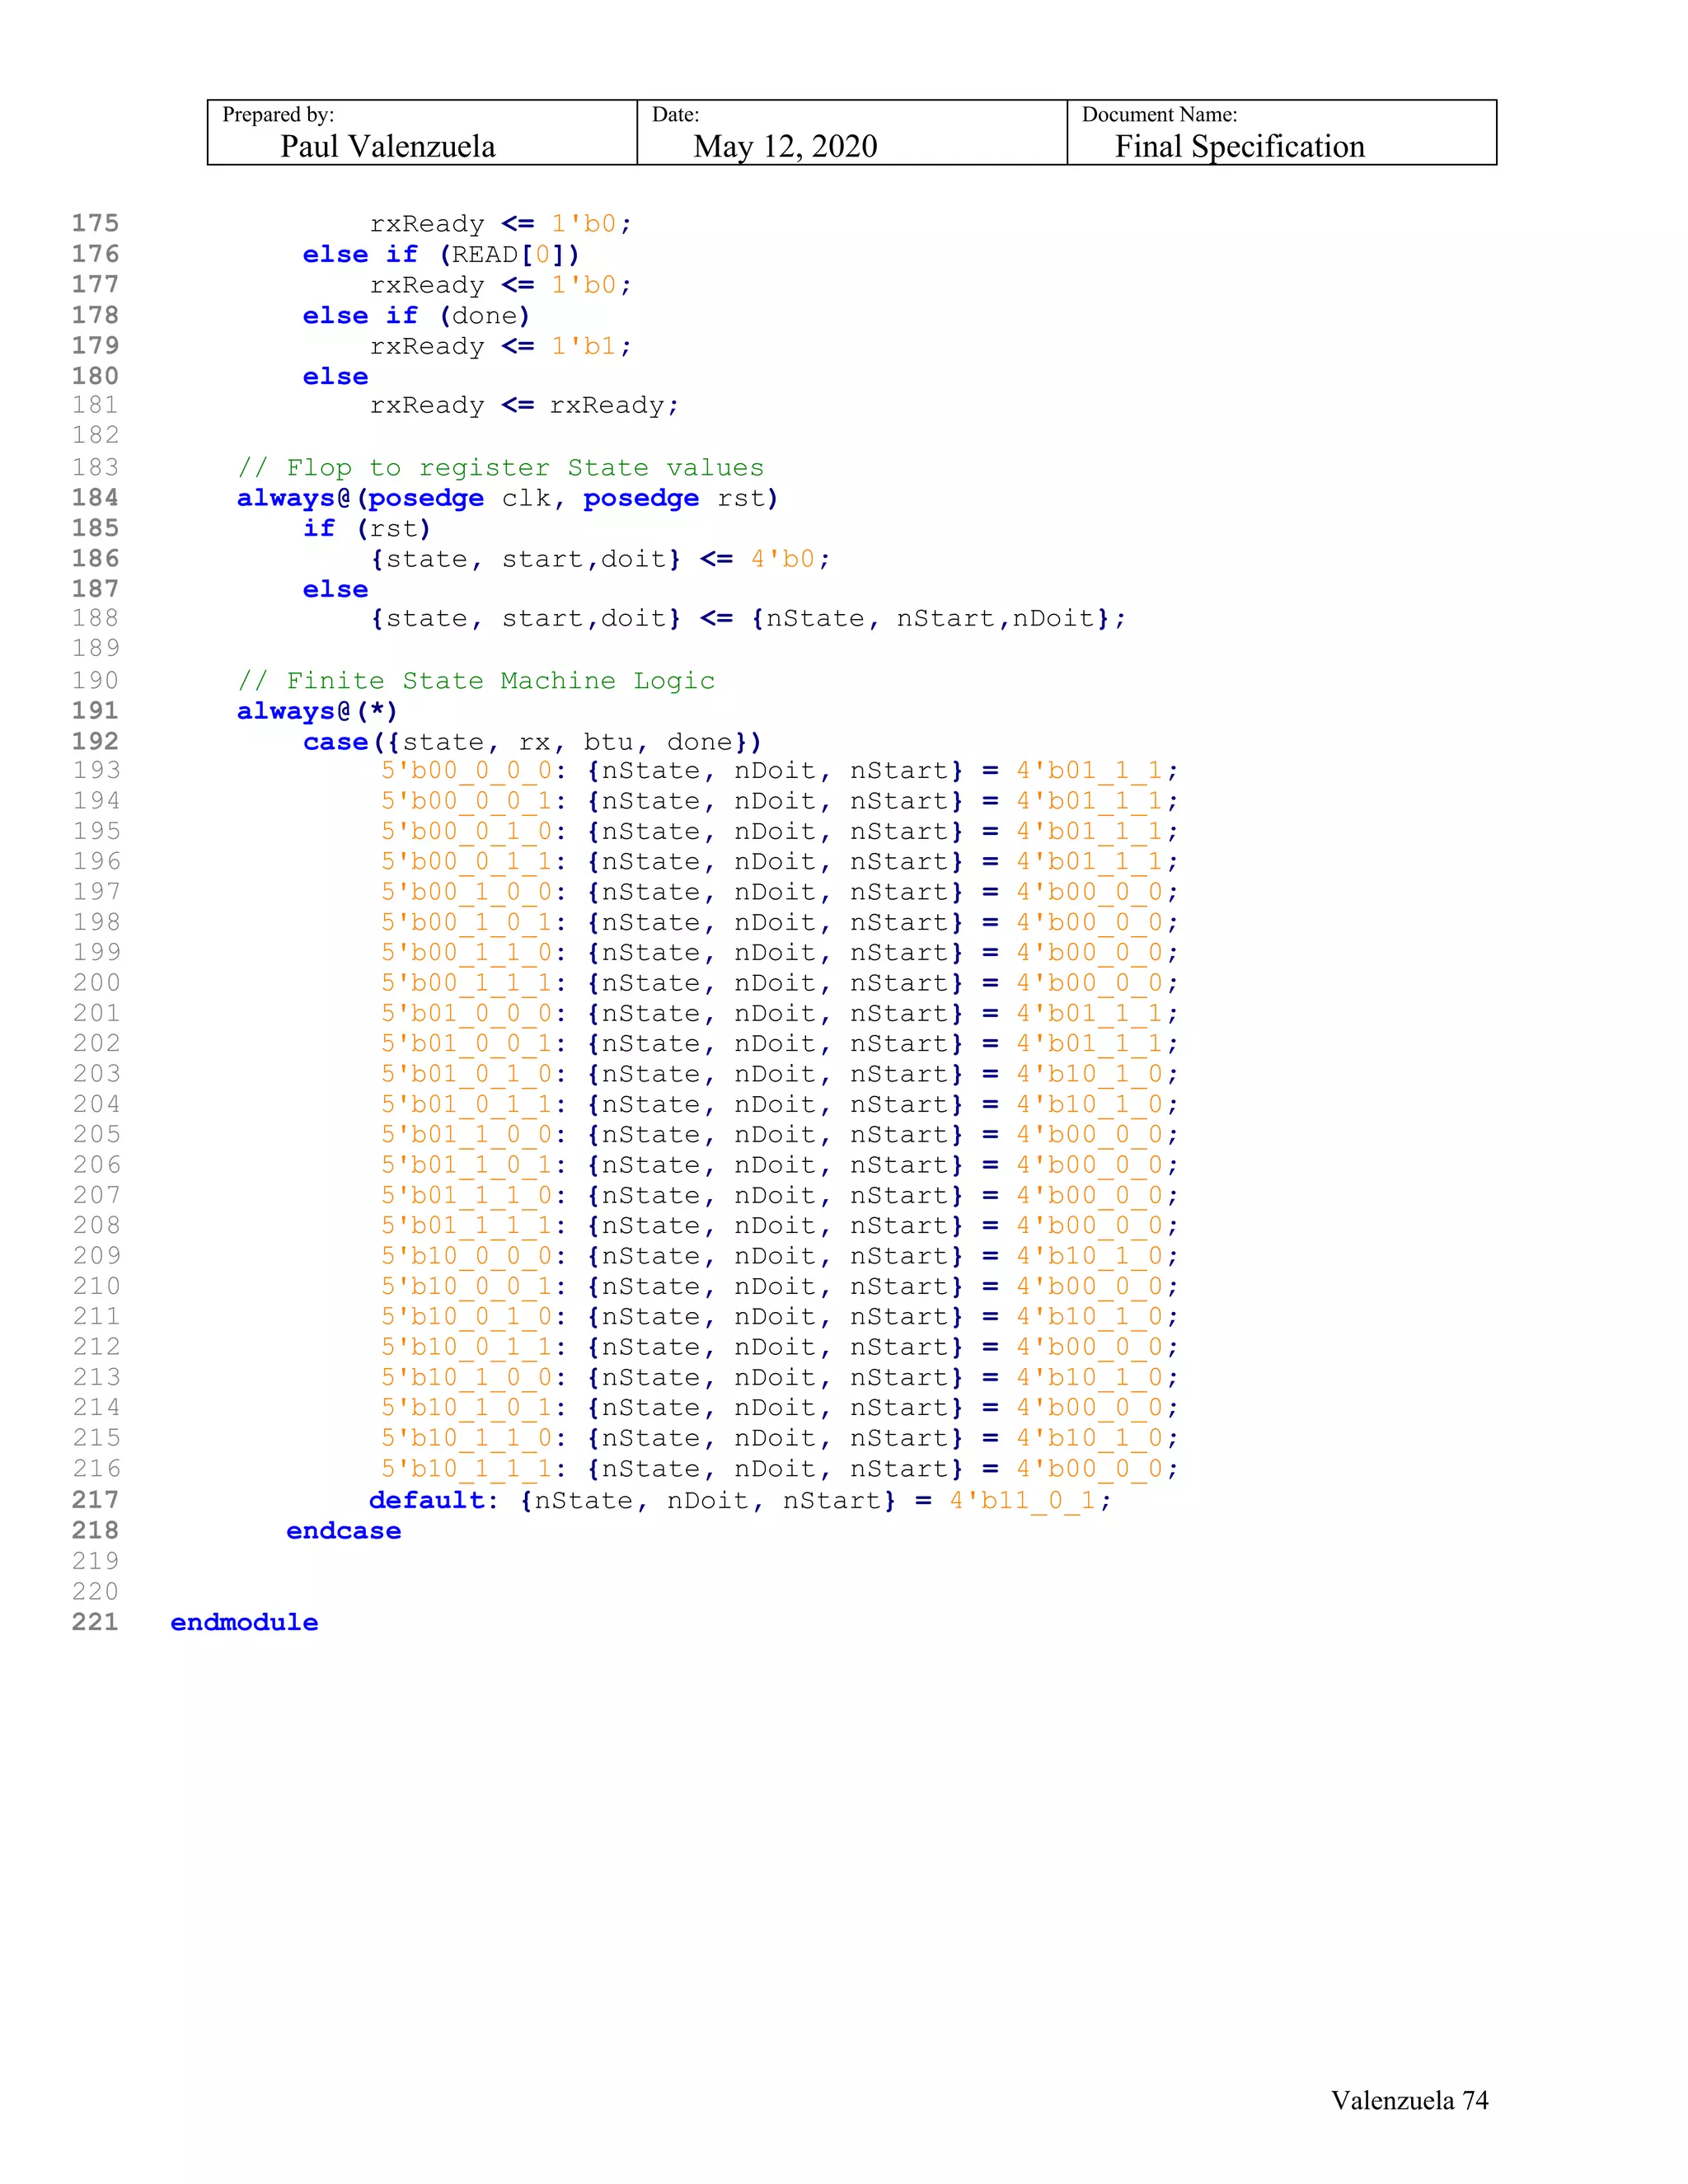1688x2184 pixels.
Task: Click case label "5'b10_1_1_0:"
Action: coord(474,1438)
